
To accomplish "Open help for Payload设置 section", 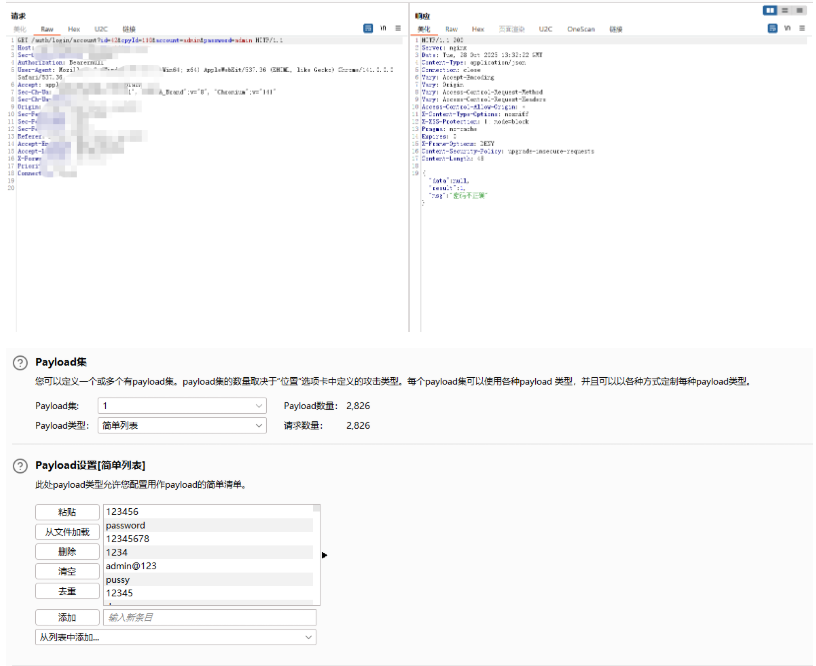I will click(20, 466).
